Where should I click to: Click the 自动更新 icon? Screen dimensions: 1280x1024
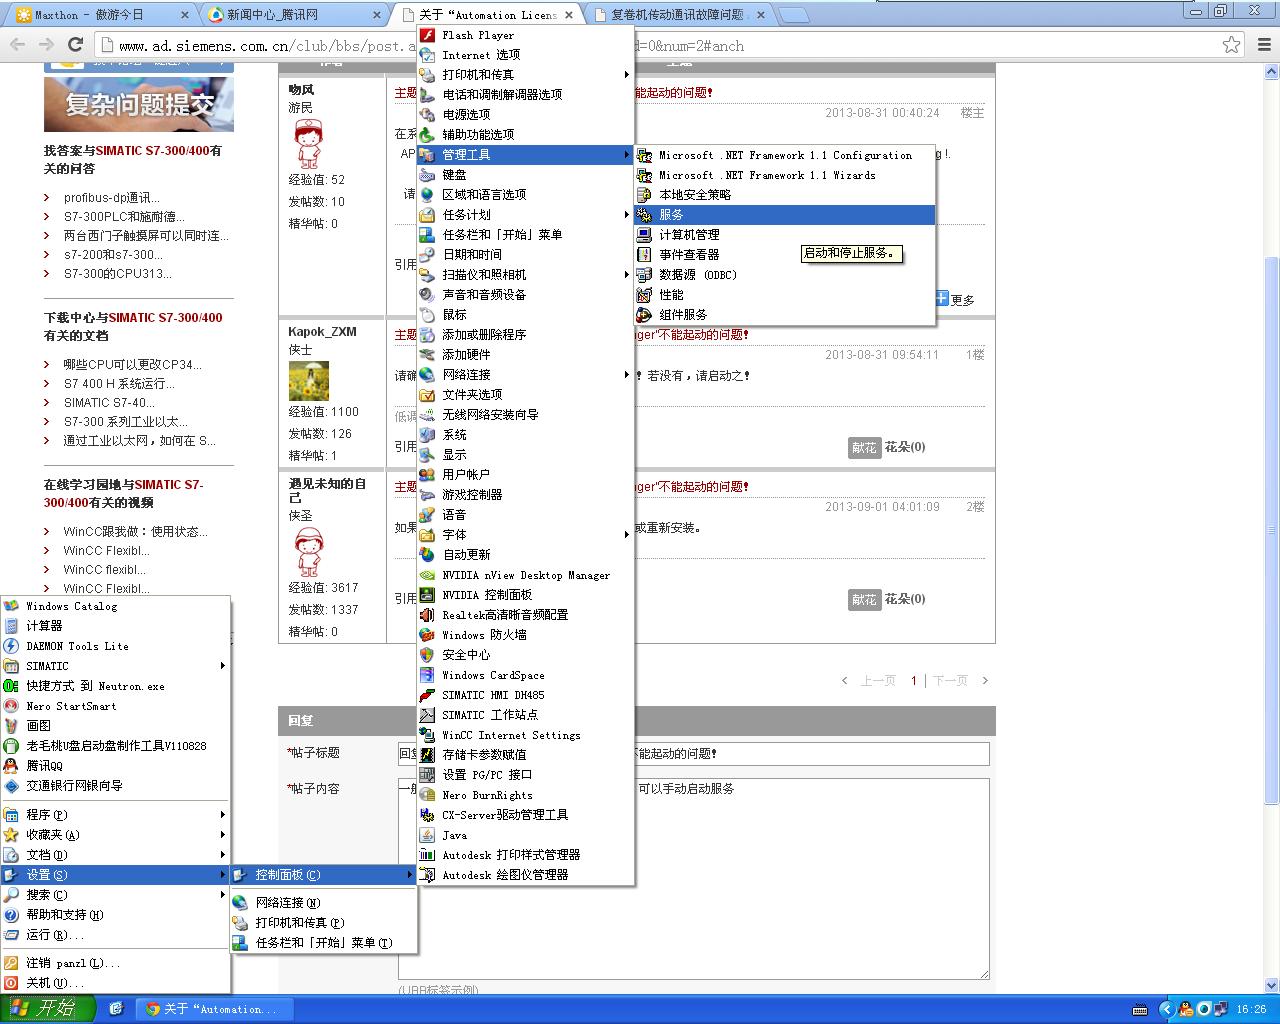[x=427, y=555]
